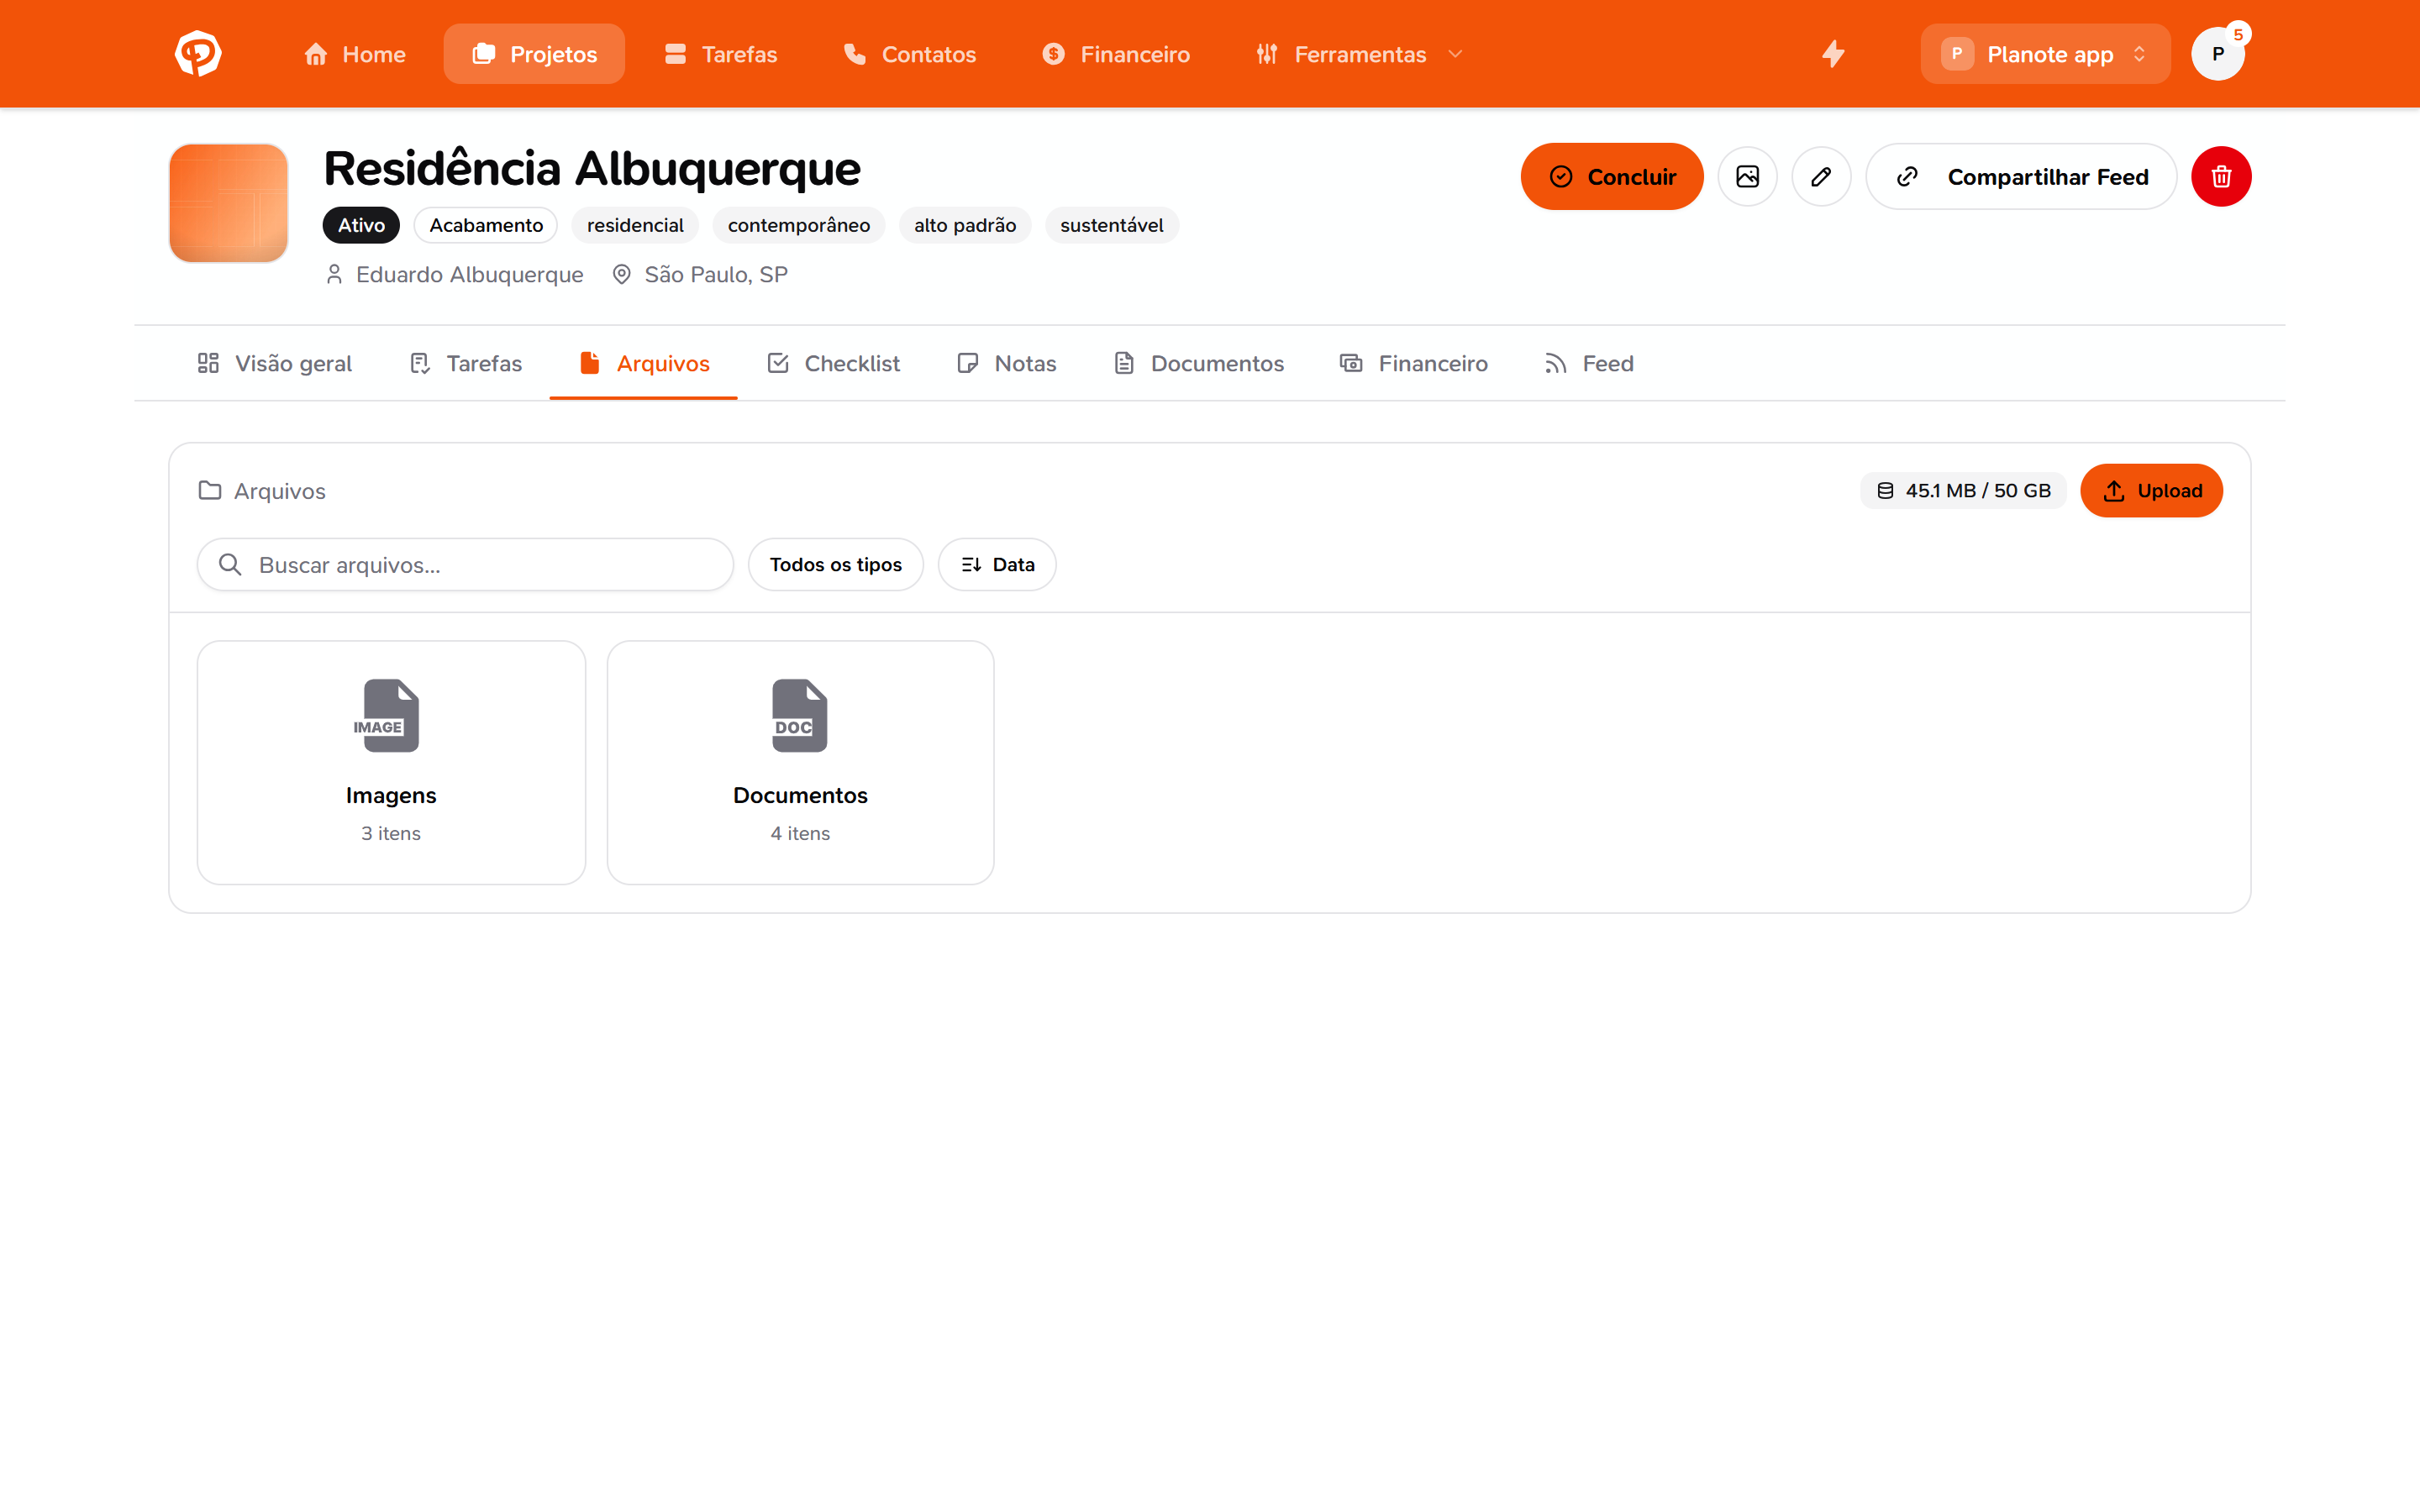Click the Arquivos folder breadcrumb
The image size is (2420, 1512).
[x=262, y=491]
